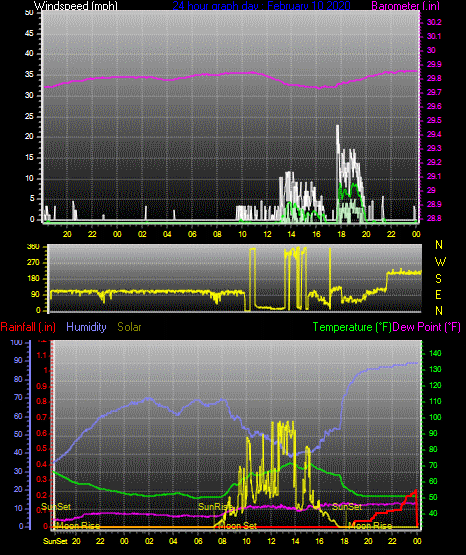Click the 0.8 rainfall scale value
Screen dimensions: 466x555
pos(42,401)
